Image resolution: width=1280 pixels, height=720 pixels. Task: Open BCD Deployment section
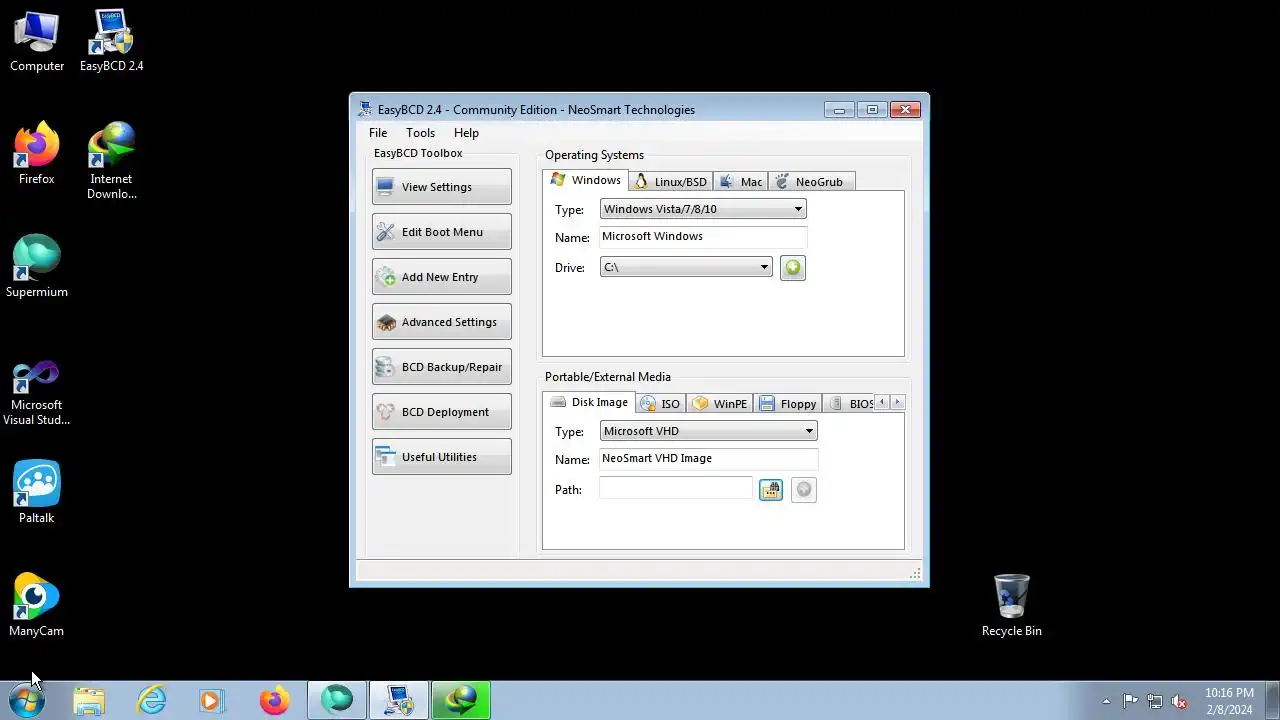441,412
